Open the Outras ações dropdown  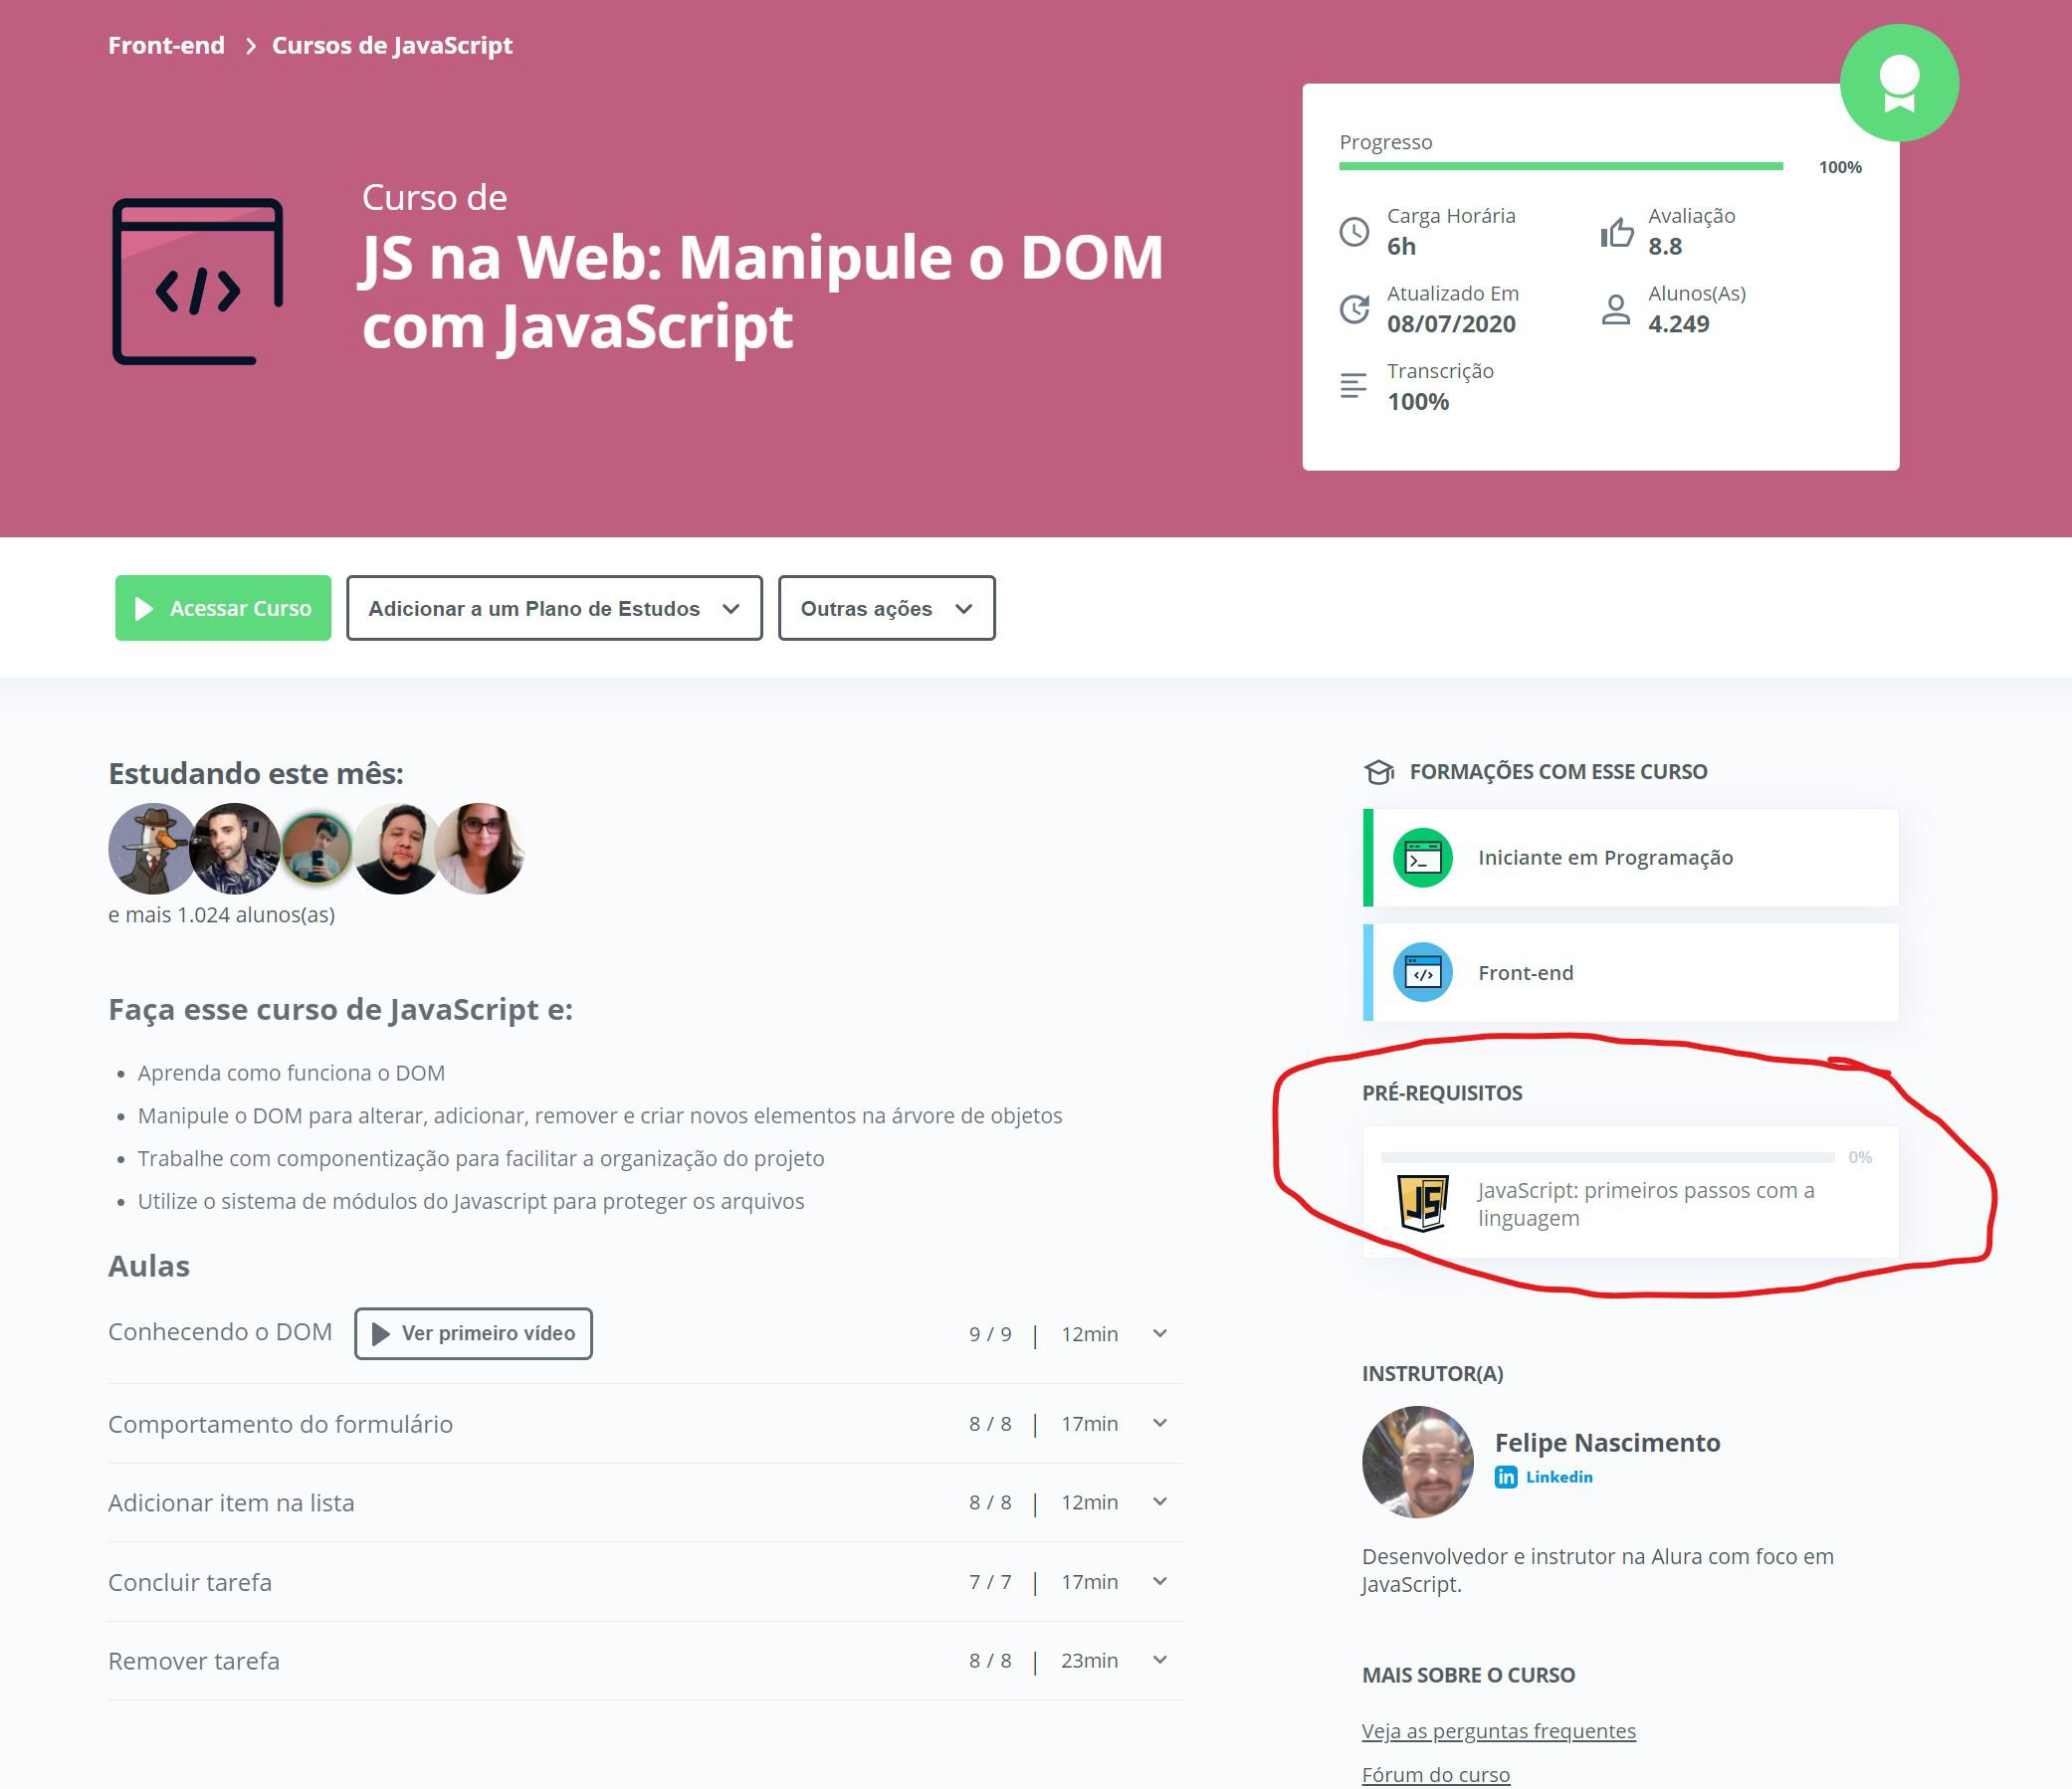click(x=887, y=609)
